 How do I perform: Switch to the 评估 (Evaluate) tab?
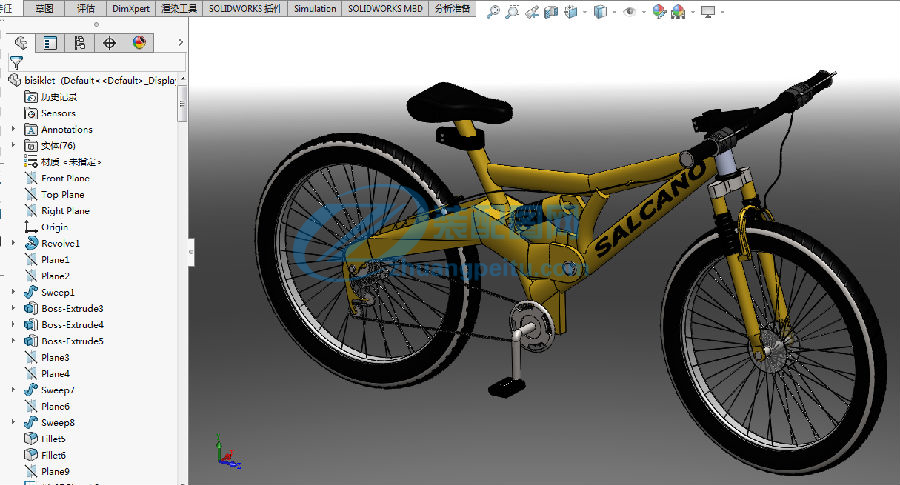click(x=86, y=9)
